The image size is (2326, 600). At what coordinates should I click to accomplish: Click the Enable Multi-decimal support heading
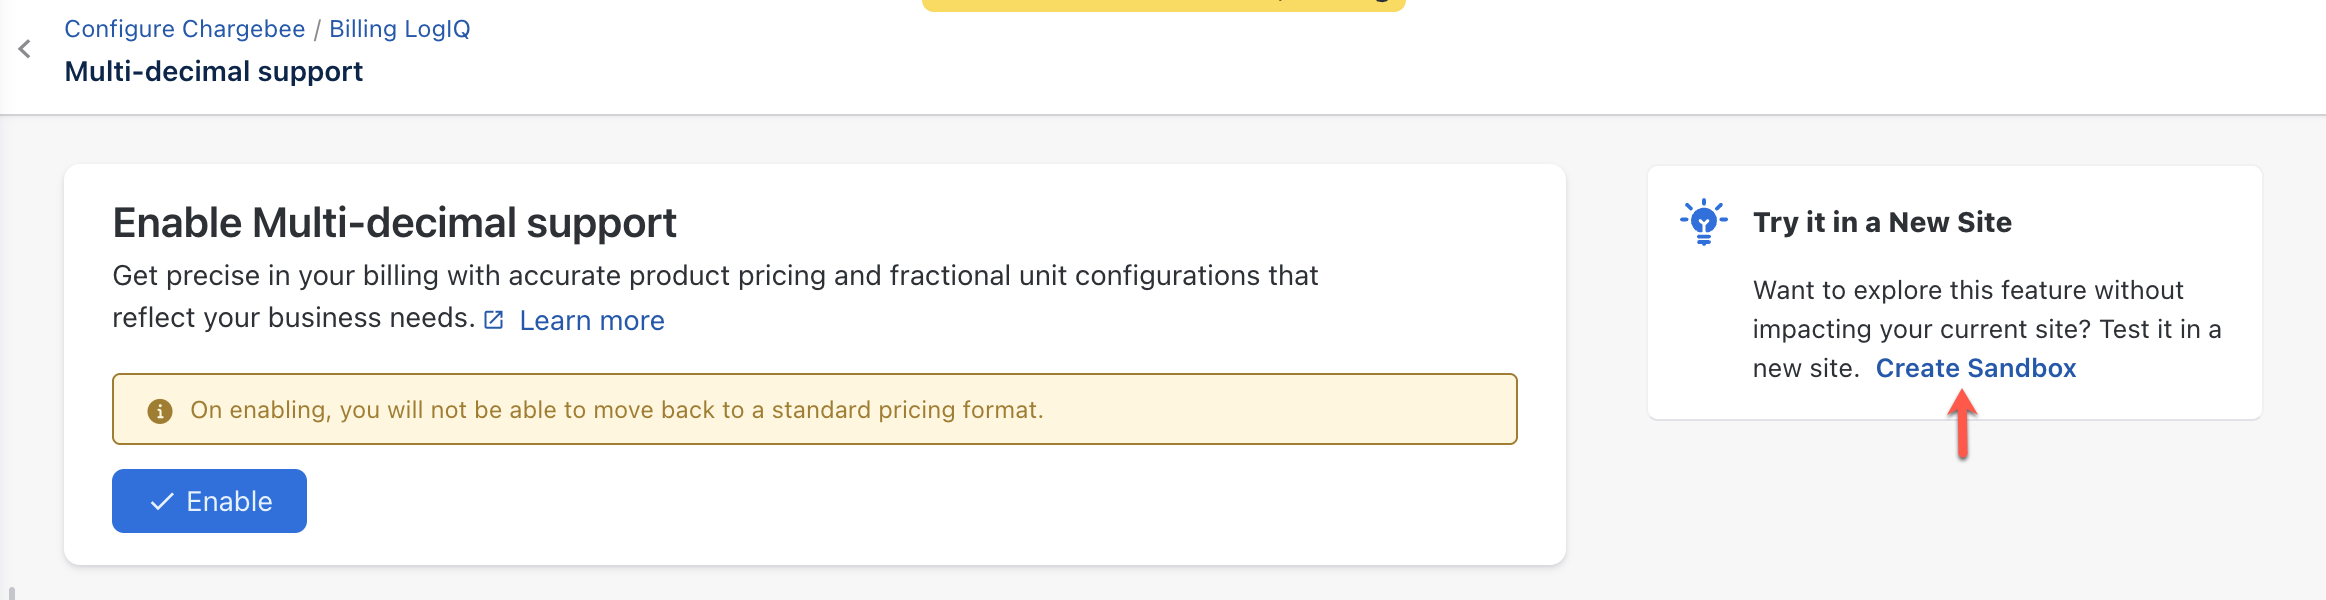coord(394,223)
